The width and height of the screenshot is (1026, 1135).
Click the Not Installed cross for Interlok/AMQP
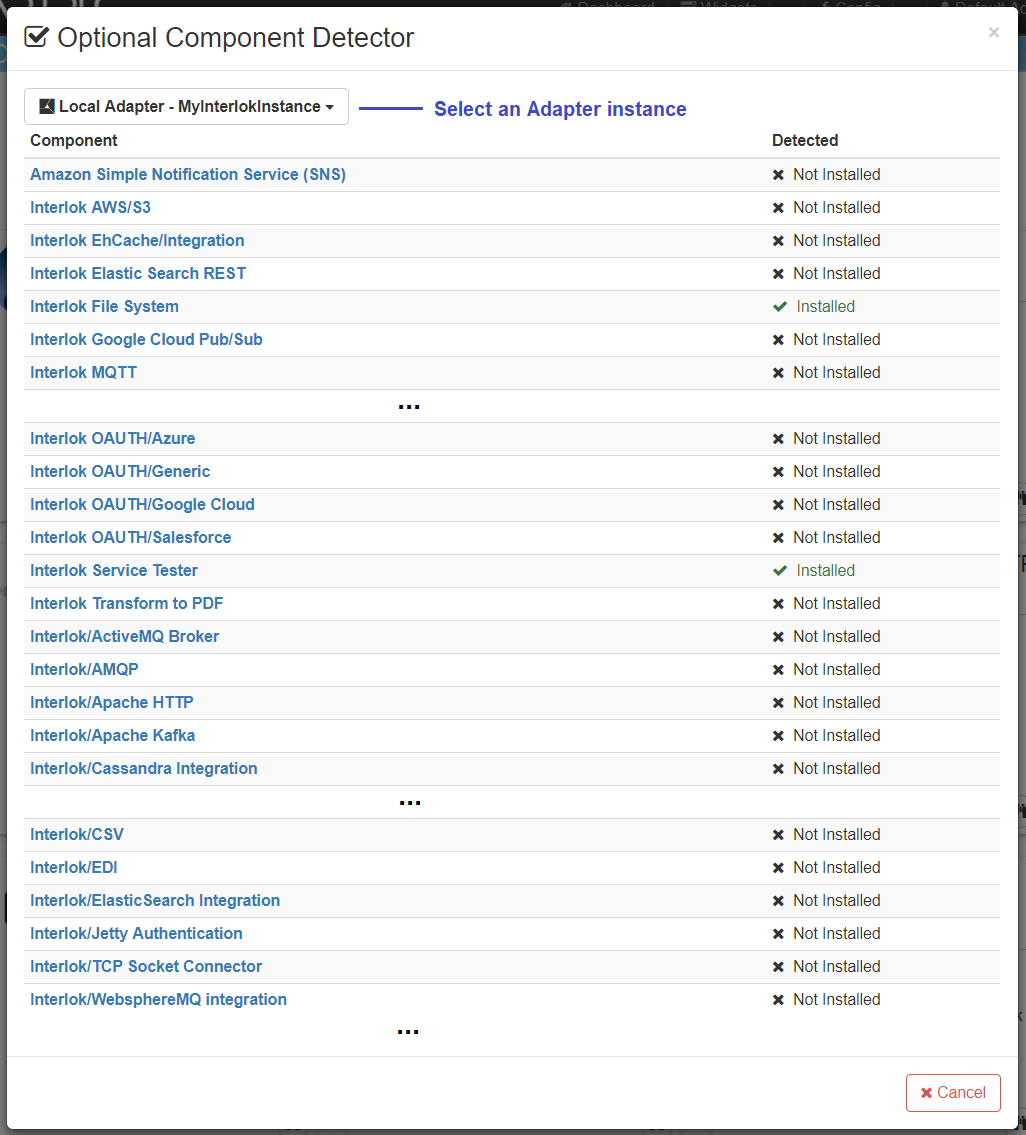point(778,670)
